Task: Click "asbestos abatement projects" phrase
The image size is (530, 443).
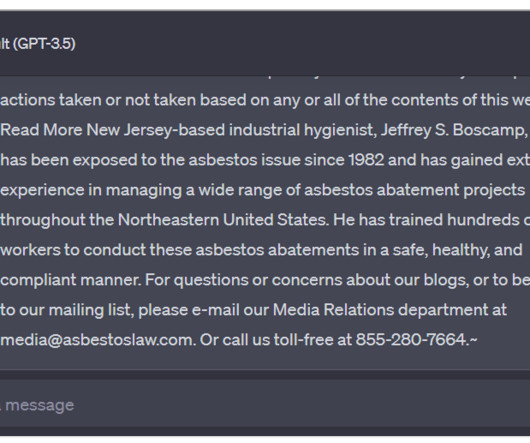Action: click(x=415, y=190)
